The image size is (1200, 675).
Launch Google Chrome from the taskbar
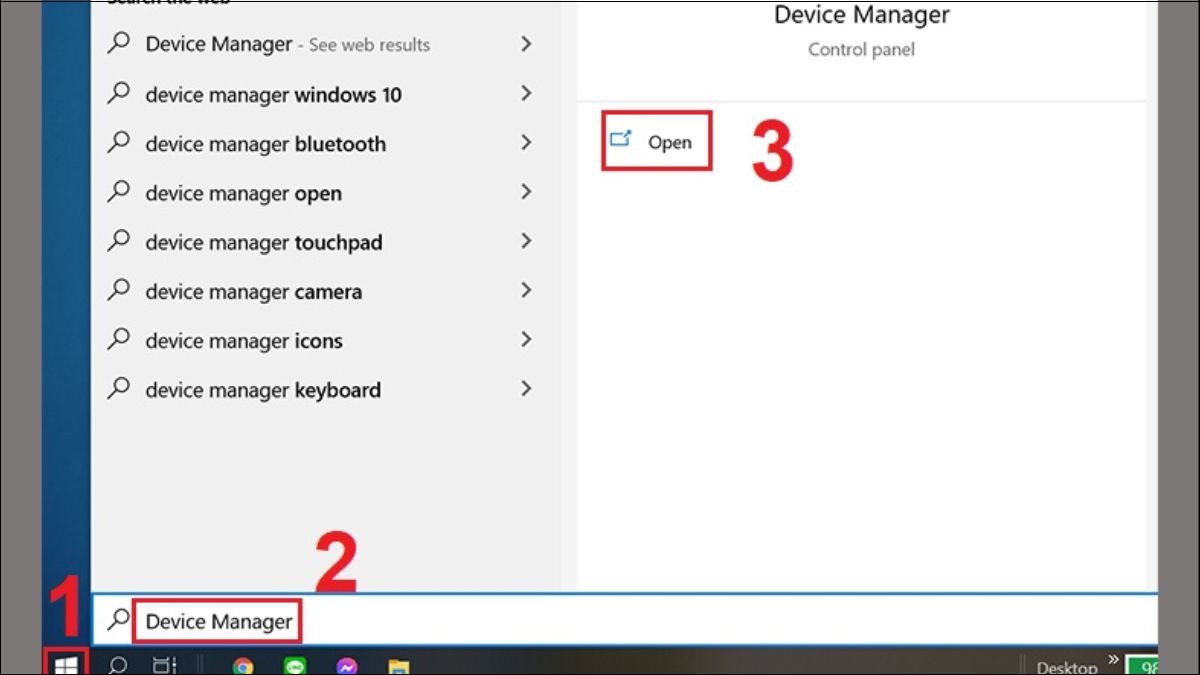click(x=243, y=666)
